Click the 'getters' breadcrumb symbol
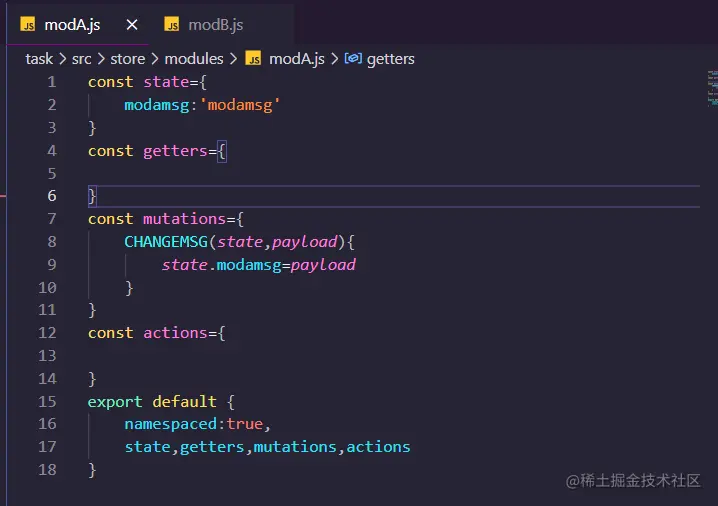 click(x=390, y=59)
